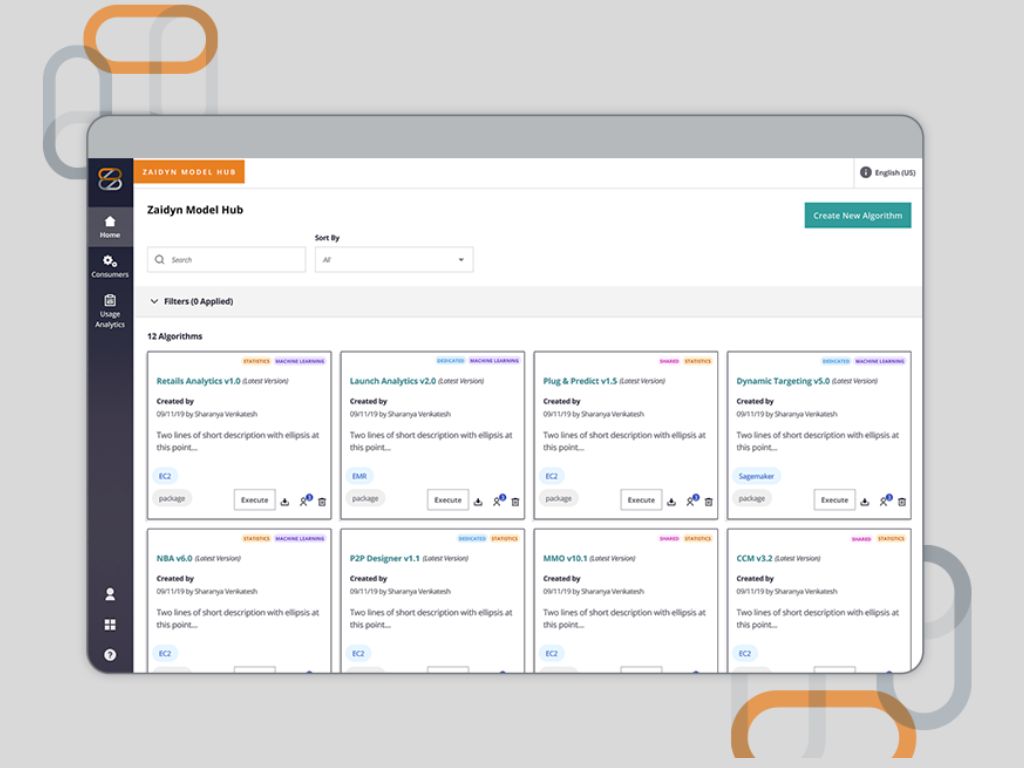The image size is (1024, 768).
Task: Open the Sort By dropdown
Action: click(x=394, y=260)
